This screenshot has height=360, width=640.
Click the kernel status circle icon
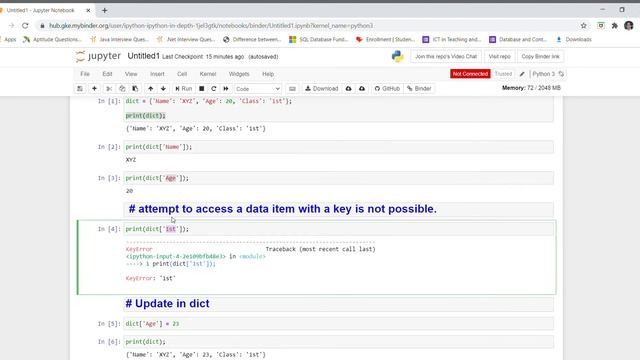[x=561, y=74]
